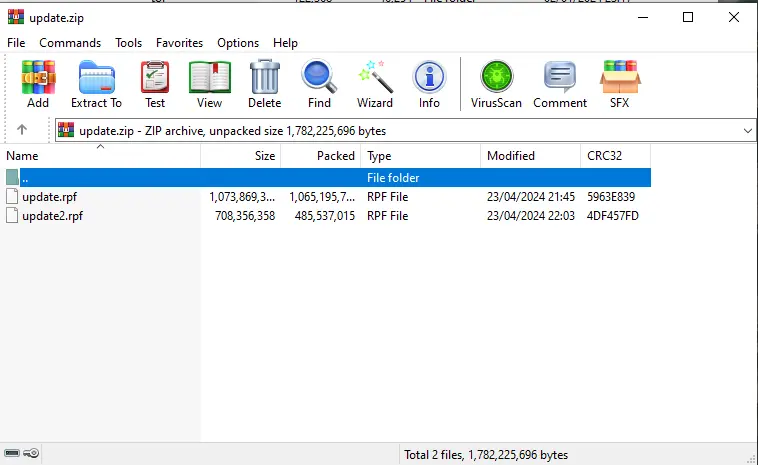Sort by the Size column header
This screenshot has width=758, height=465.
241,156
